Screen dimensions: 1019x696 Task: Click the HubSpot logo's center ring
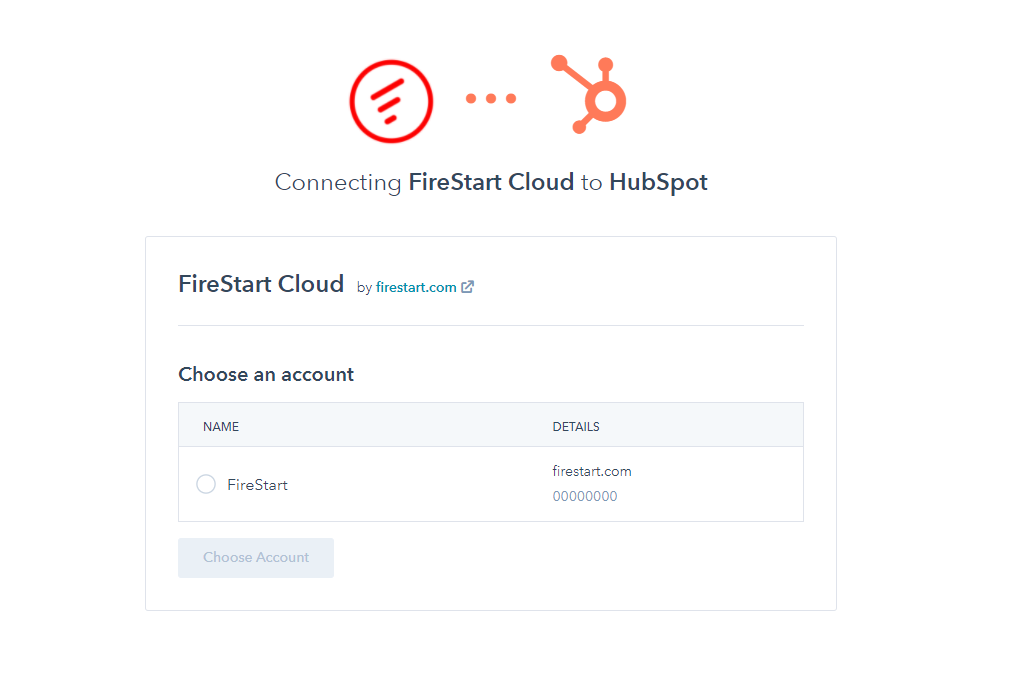(x=606, y=101)
